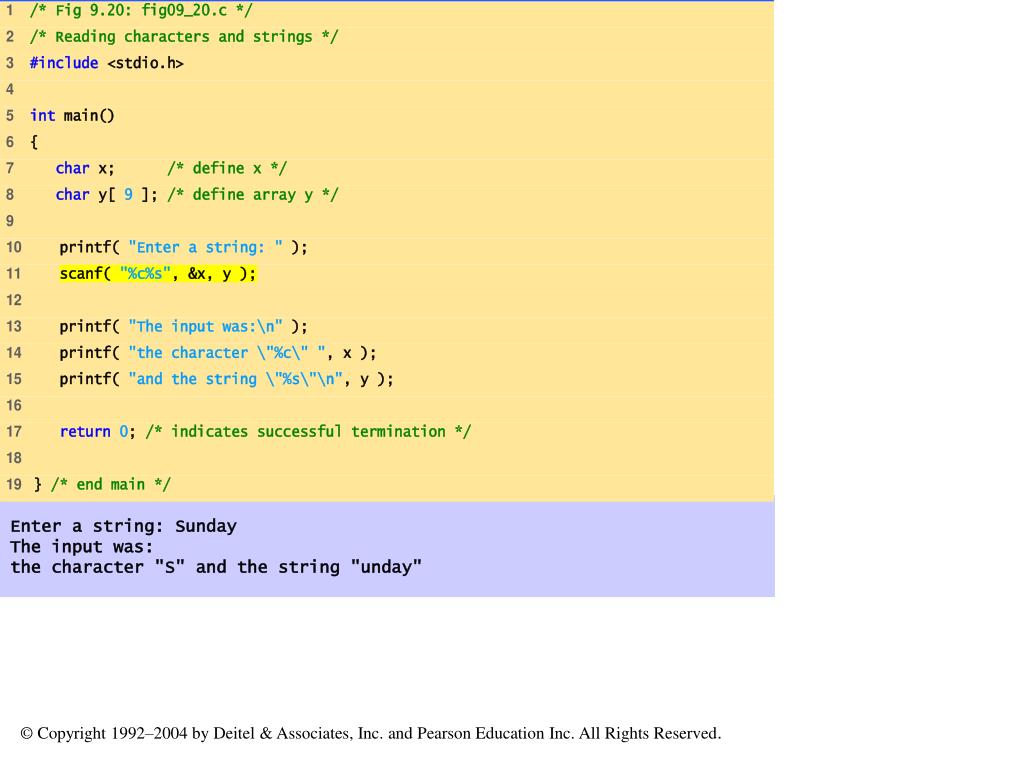Click the "return 0;" statement

[97, 432]
